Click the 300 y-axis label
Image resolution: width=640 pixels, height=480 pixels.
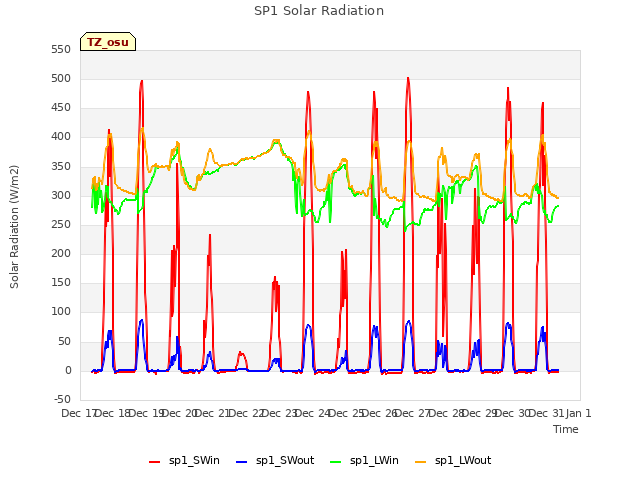(x=61, y=196)
